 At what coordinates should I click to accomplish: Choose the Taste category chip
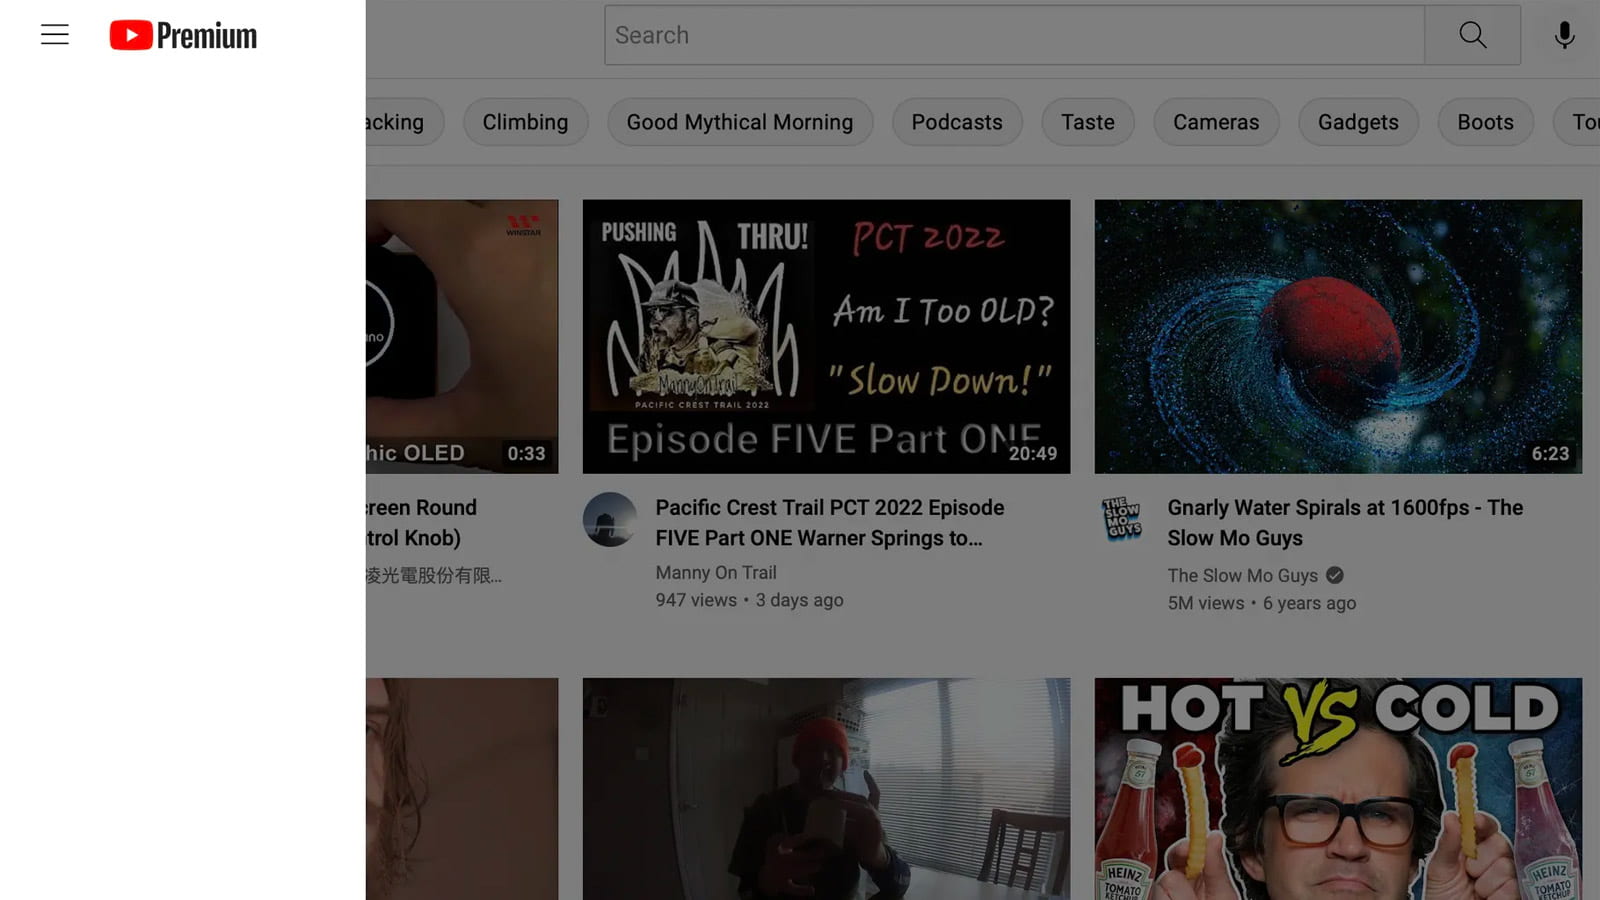coord(1087,122)
